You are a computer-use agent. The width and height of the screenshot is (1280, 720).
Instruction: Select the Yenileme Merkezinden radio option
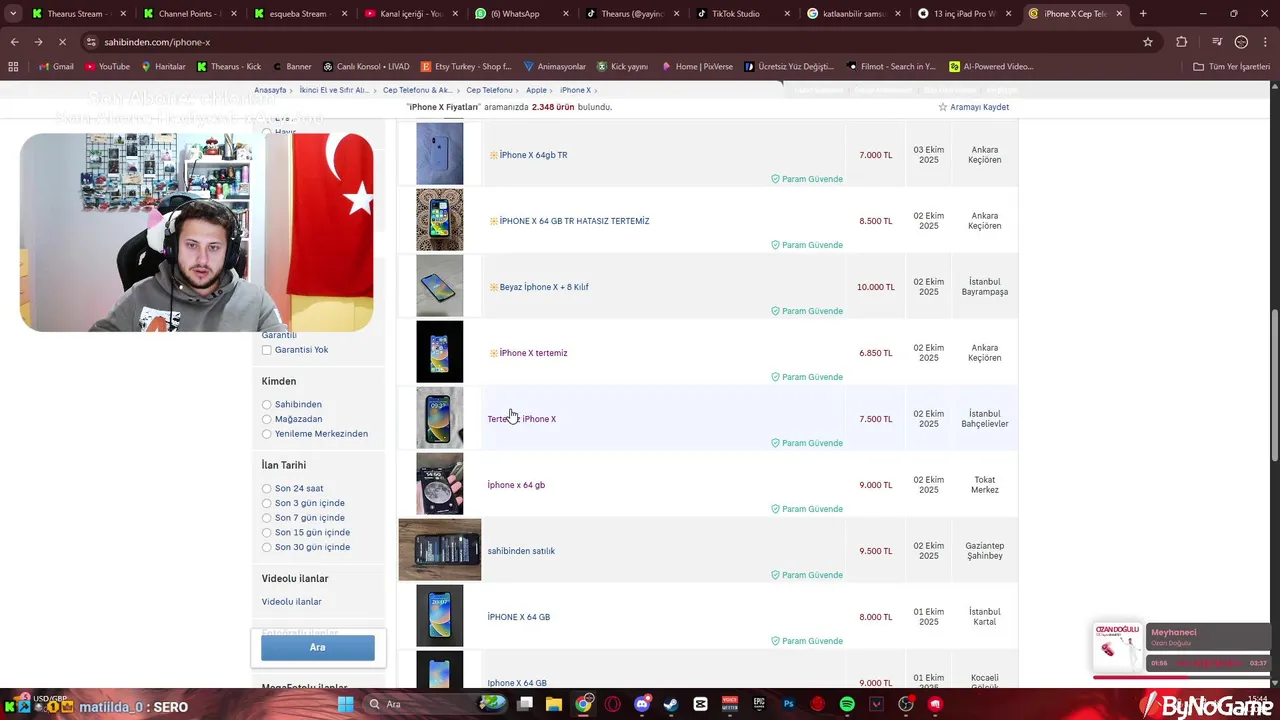pyautogui.click(x=267, y=434)
